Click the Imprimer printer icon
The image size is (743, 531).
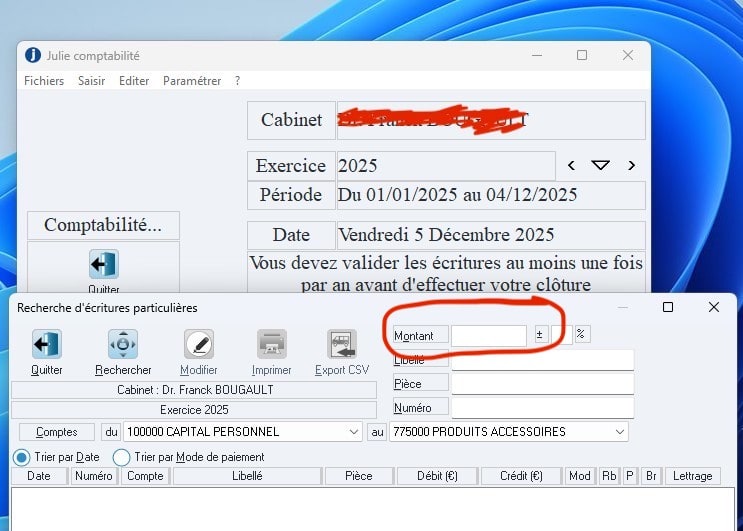[272, 345]
